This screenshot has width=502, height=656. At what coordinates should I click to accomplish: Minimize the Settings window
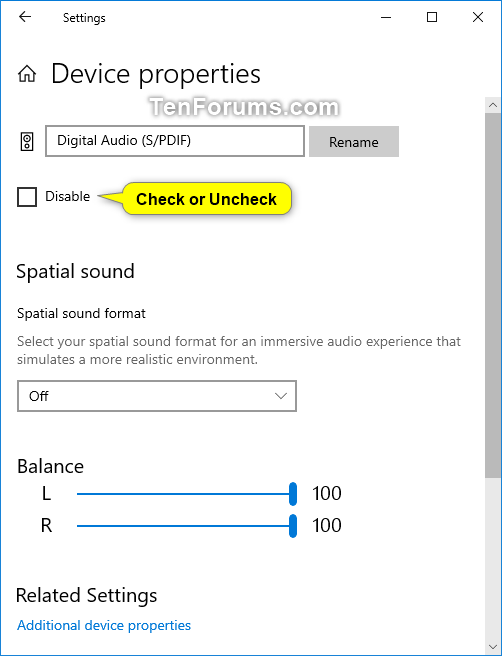(386, 17)
